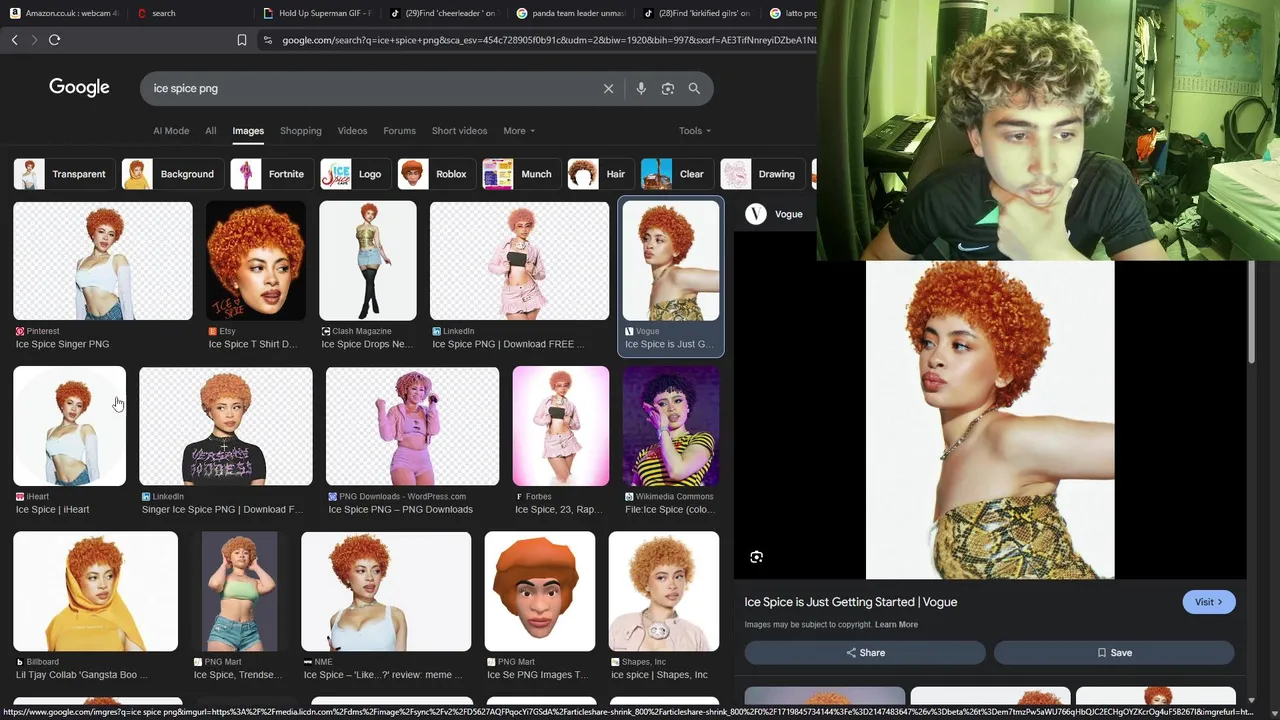The width and height of the screenshot is (1280, 720).
Task: Open the PNG Mart cartoon face thumbnail
Action: click(x=540, y=592)
